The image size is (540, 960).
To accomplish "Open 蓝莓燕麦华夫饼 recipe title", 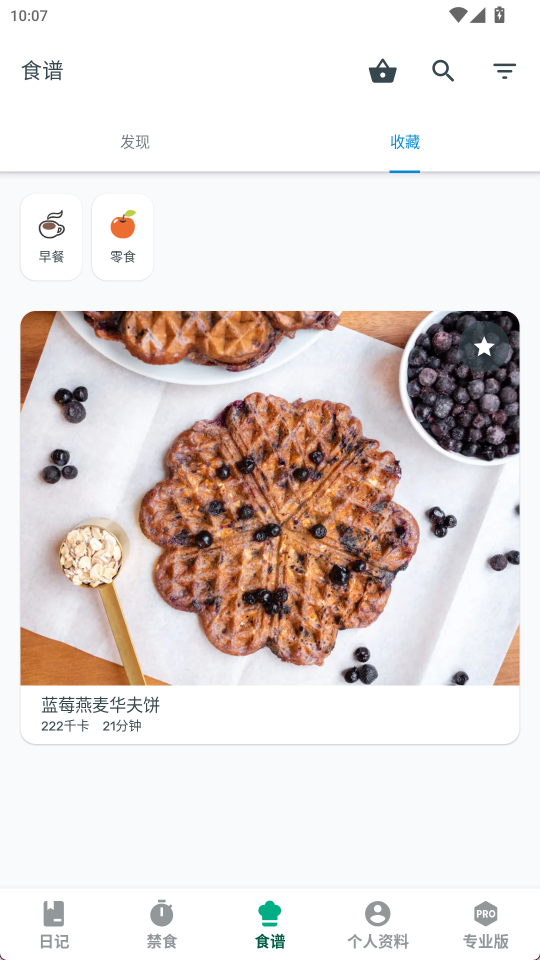I will click(100, 705).
